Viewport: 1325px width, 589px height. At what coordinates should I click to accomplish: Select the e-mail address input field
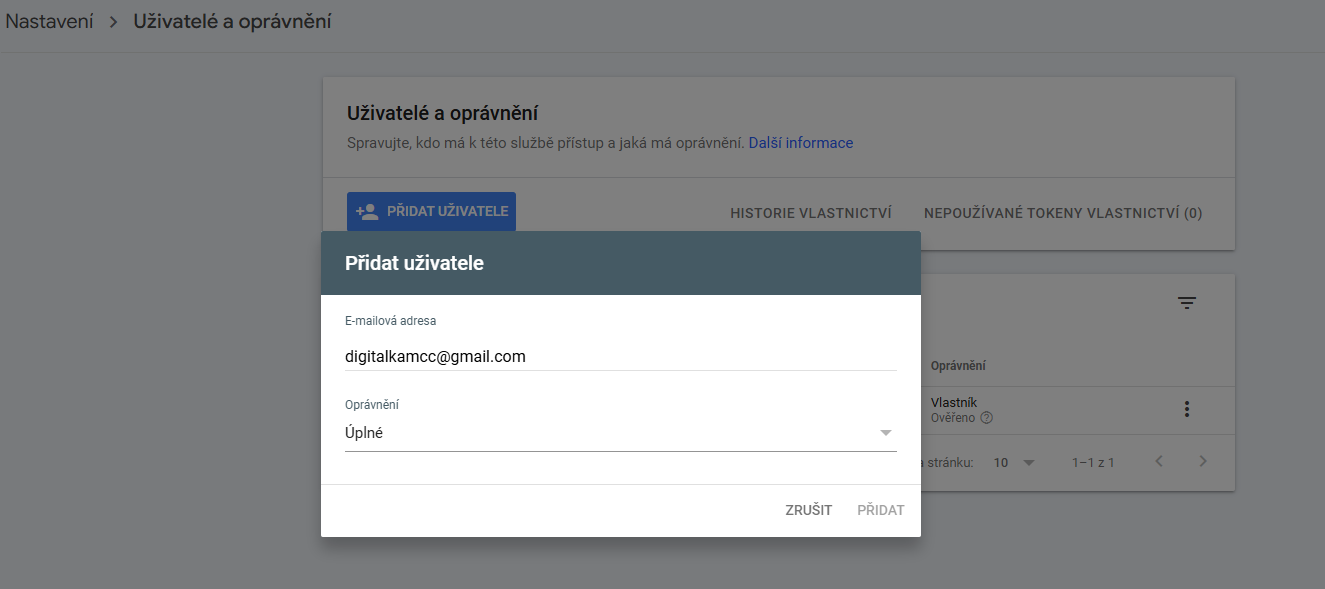(620, 356)
